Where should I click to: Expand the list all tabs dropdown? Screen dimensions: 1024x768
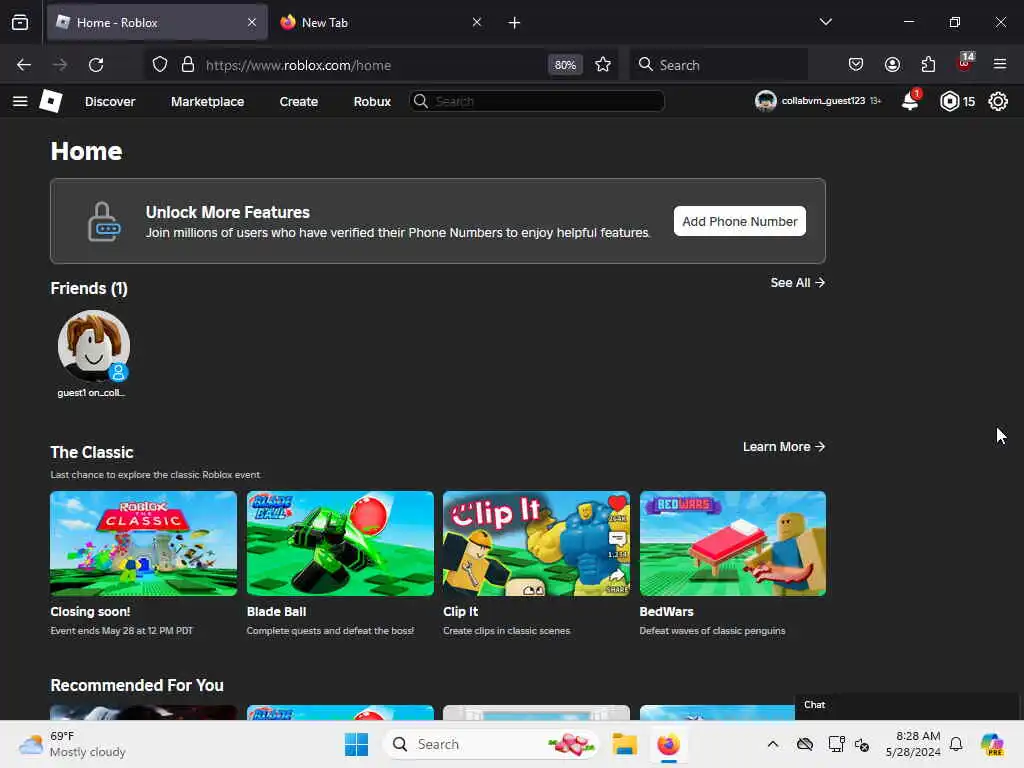pos(825,22)
